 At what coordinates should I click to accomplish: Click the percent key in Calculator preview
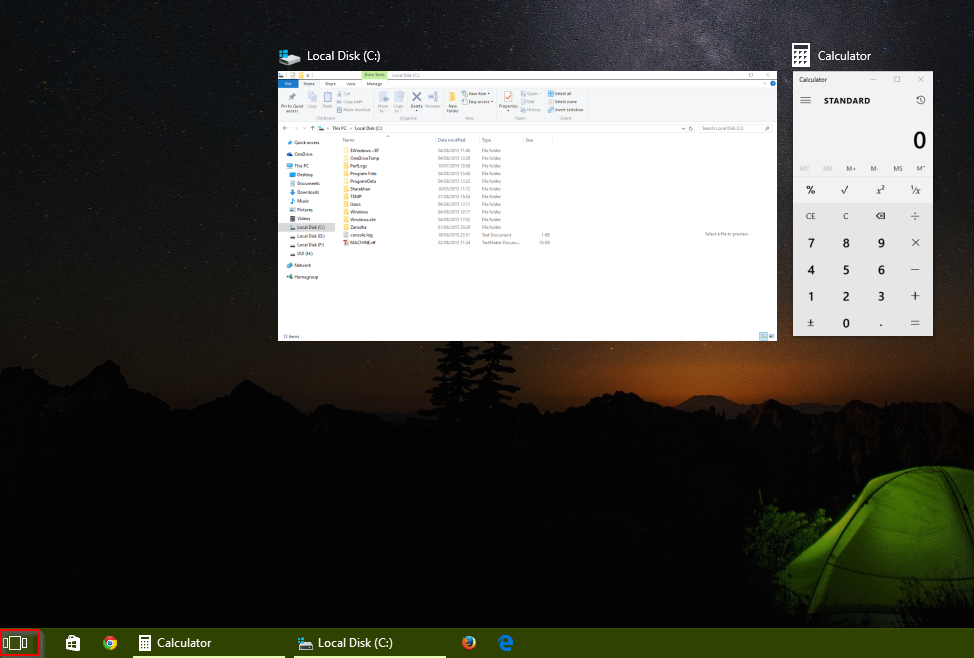811,190
